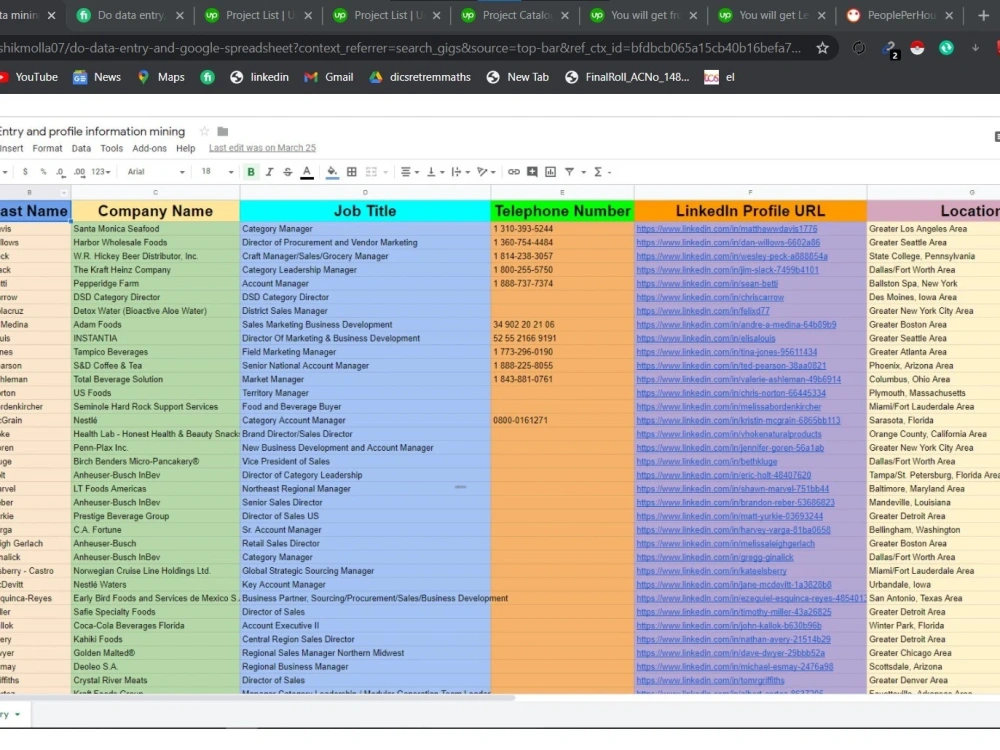
Task: Open dan-willows LinkedIn profile link
Action: pos(728,242)
